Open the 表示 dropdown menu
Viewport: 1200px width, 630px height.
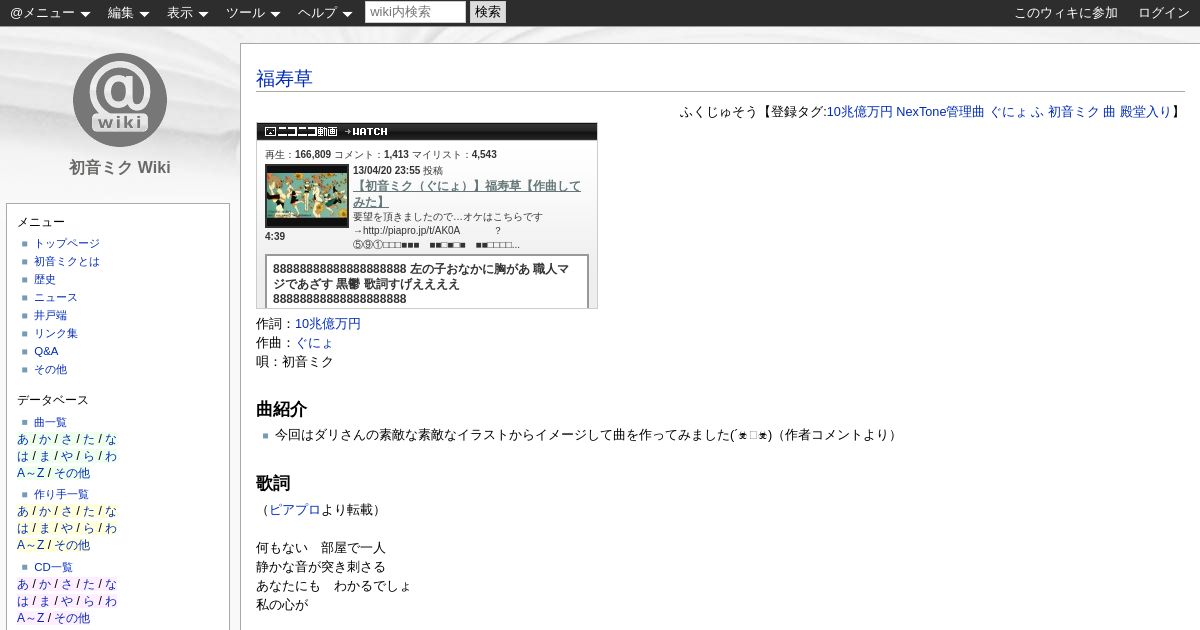187,13
